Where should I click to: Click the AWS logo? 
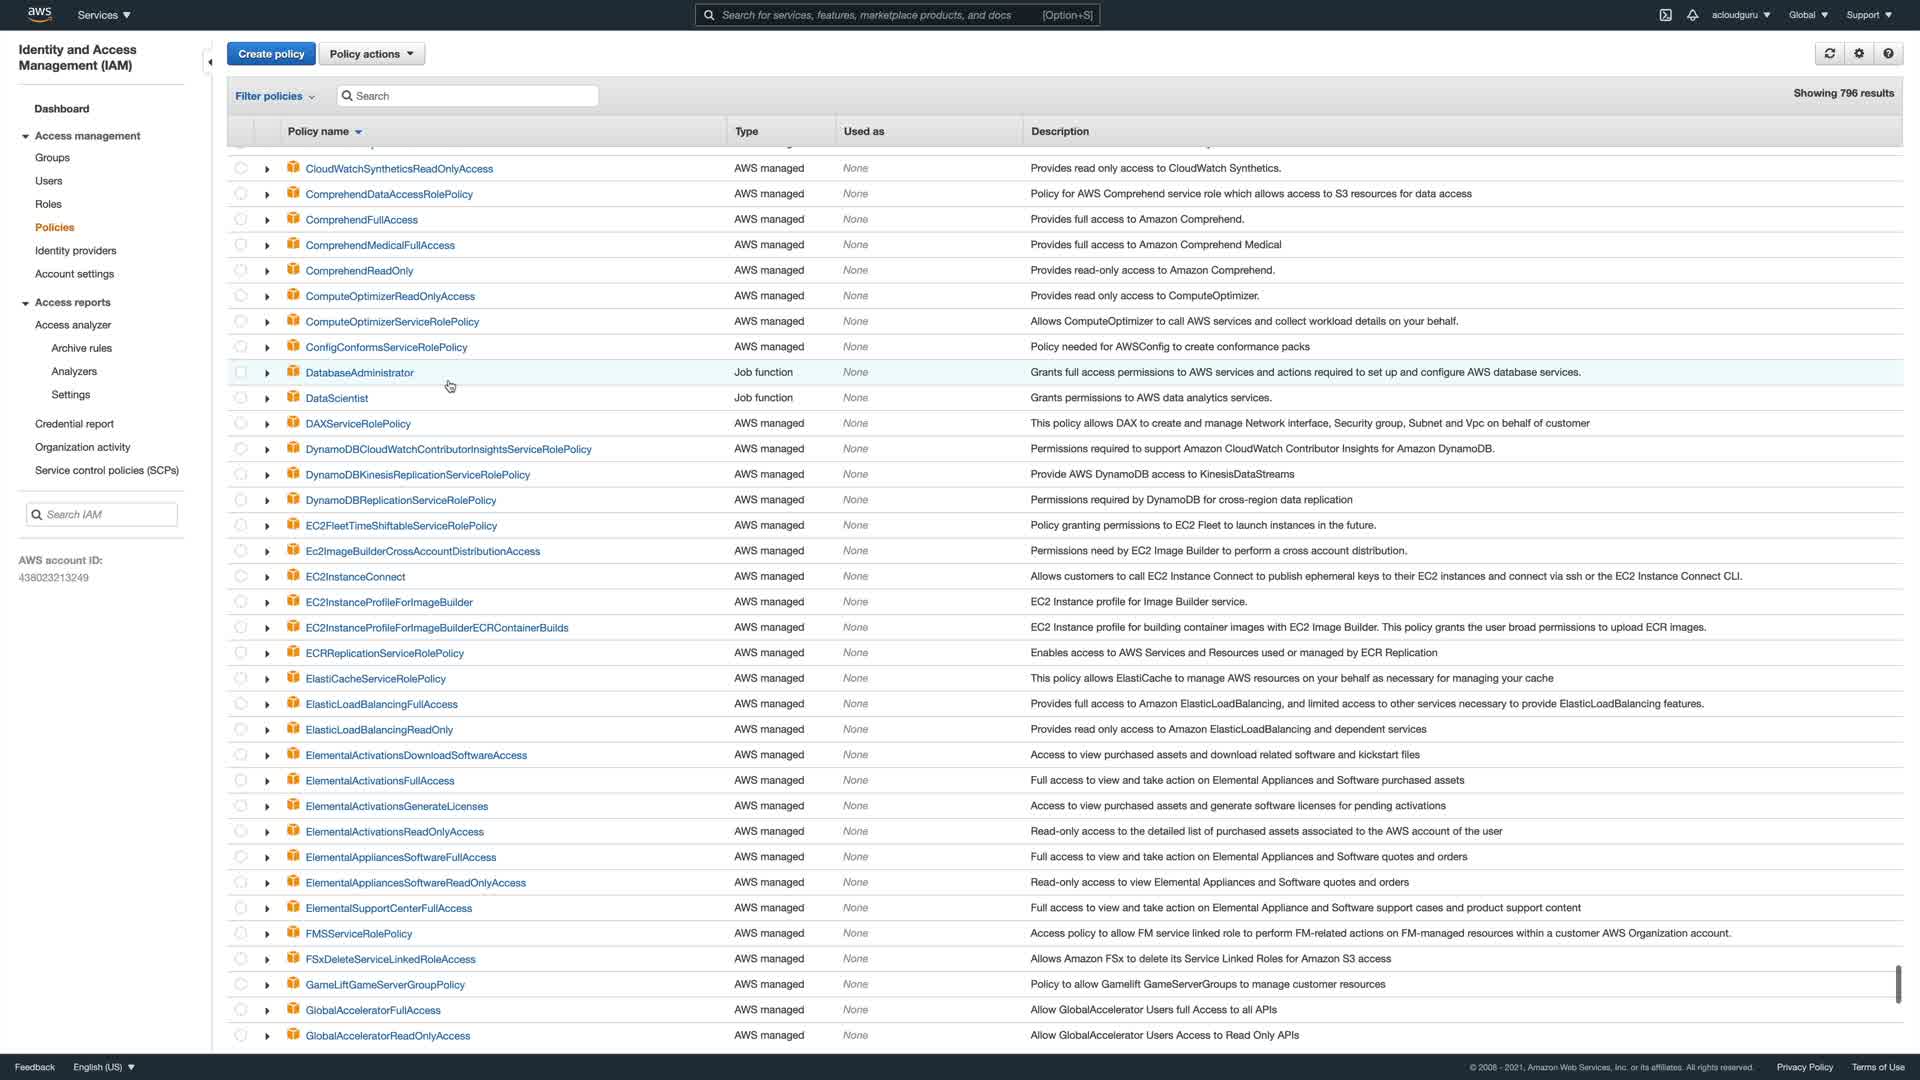[40, 14]
